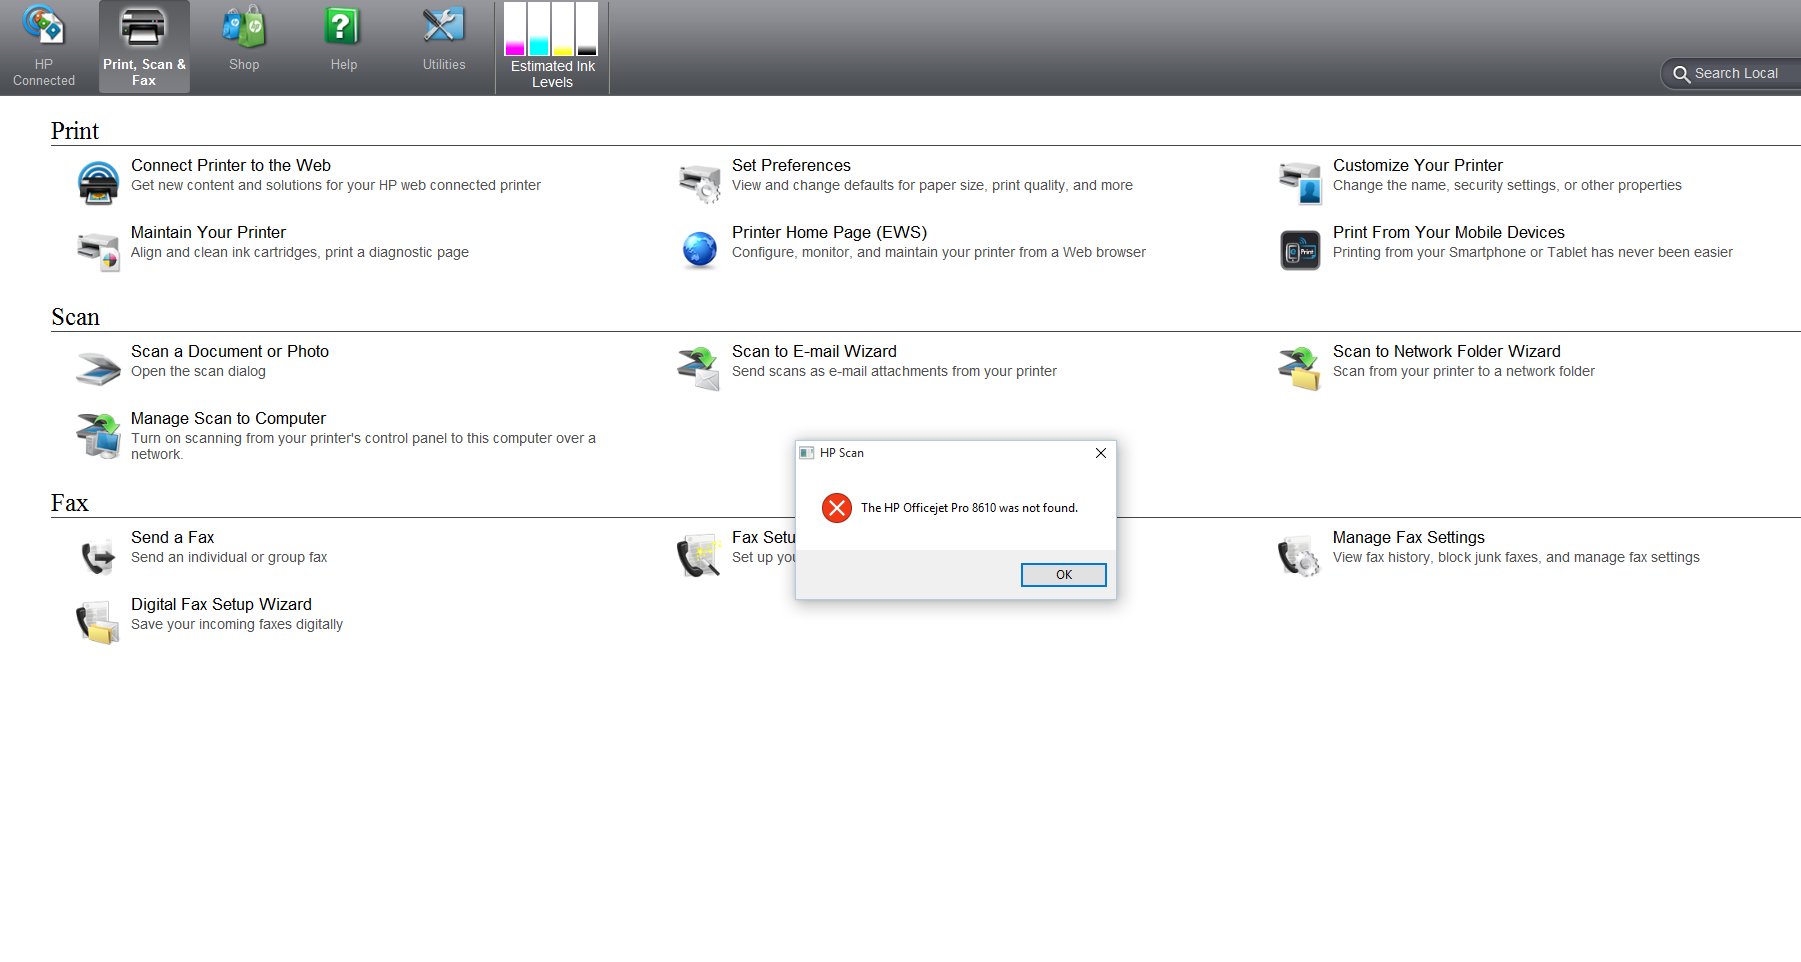Open the Maintain Your Printer link
Viewport: 1801px width, 962px height.
tap(208, 233)
